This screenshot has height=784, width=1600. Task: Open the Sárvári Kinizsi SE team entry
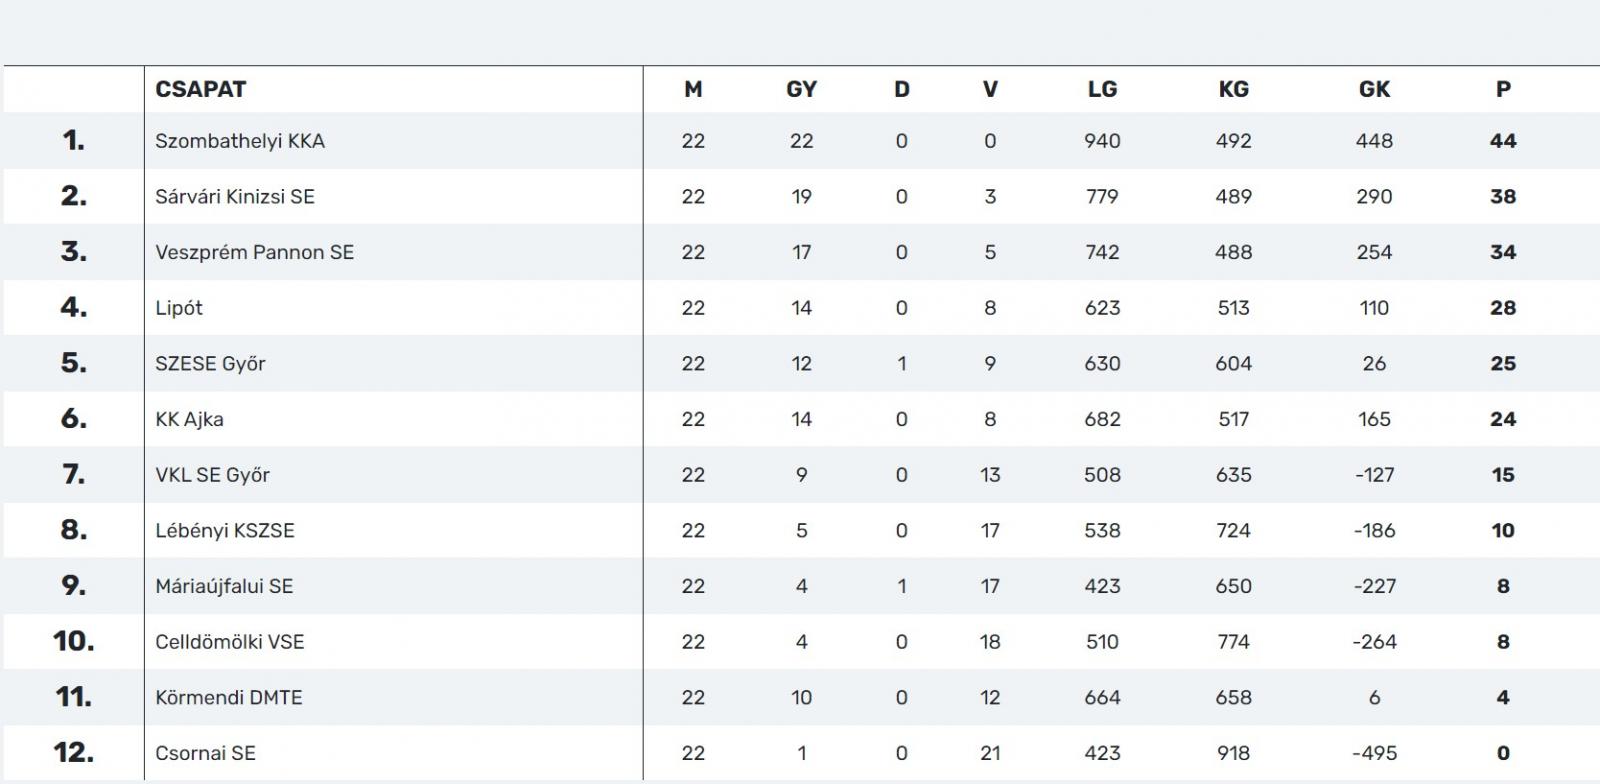click(x=235, y=197)
